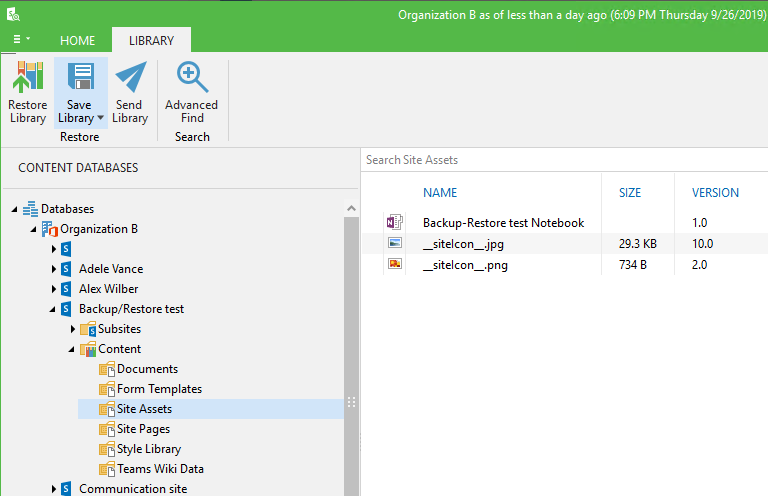Click the Content library icon
This screenshot has height=496, width=768.
tap(88, 349)
